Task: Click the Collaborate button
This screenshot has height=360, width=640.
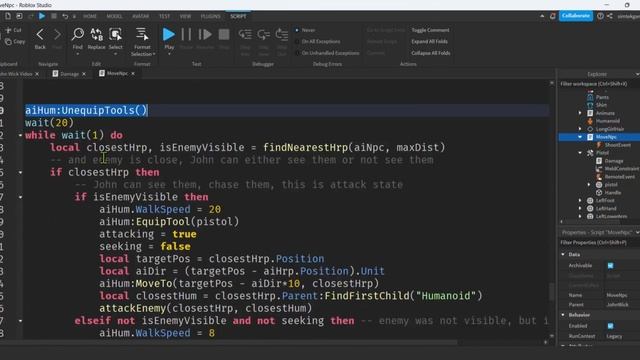Action: 576,16
